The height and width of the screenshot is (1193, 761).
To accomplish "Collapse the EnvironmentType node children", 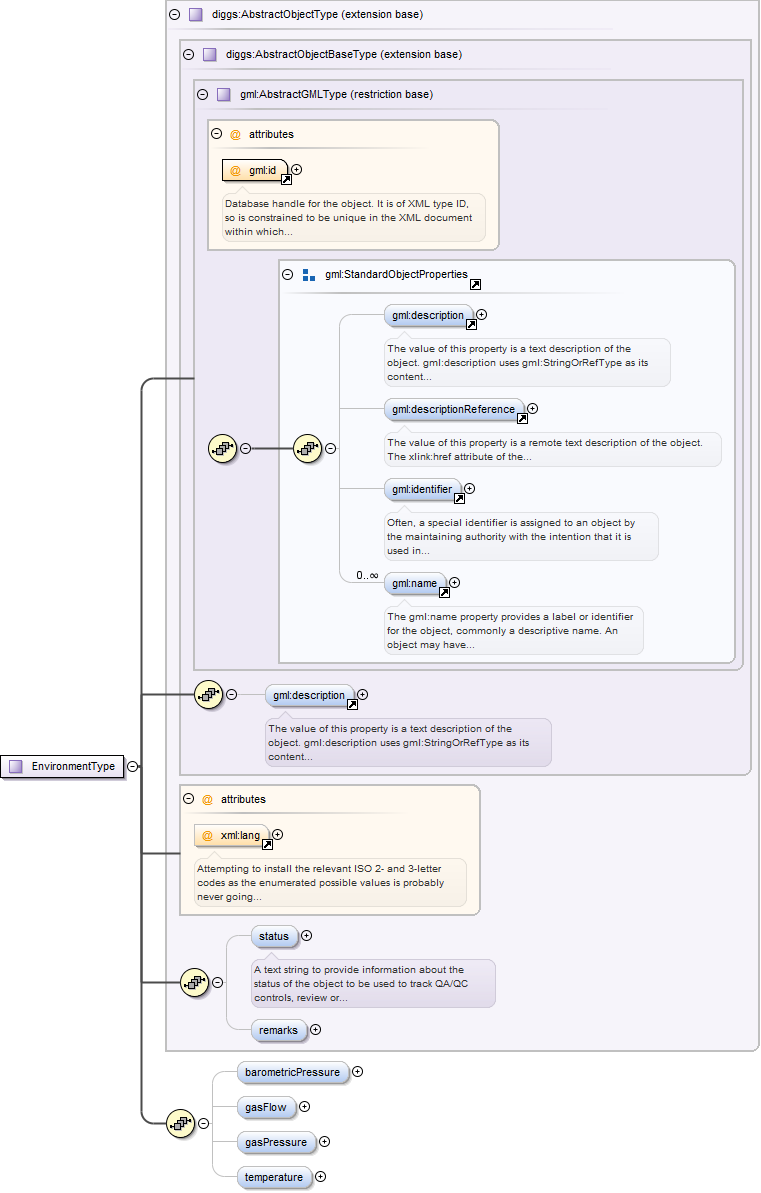I will (133, 767).
